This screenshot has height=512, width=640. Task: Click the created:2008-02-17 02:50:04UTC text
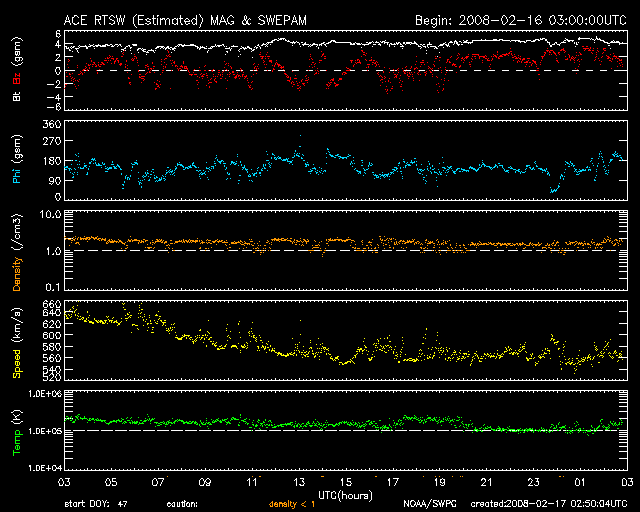(549, 504)
